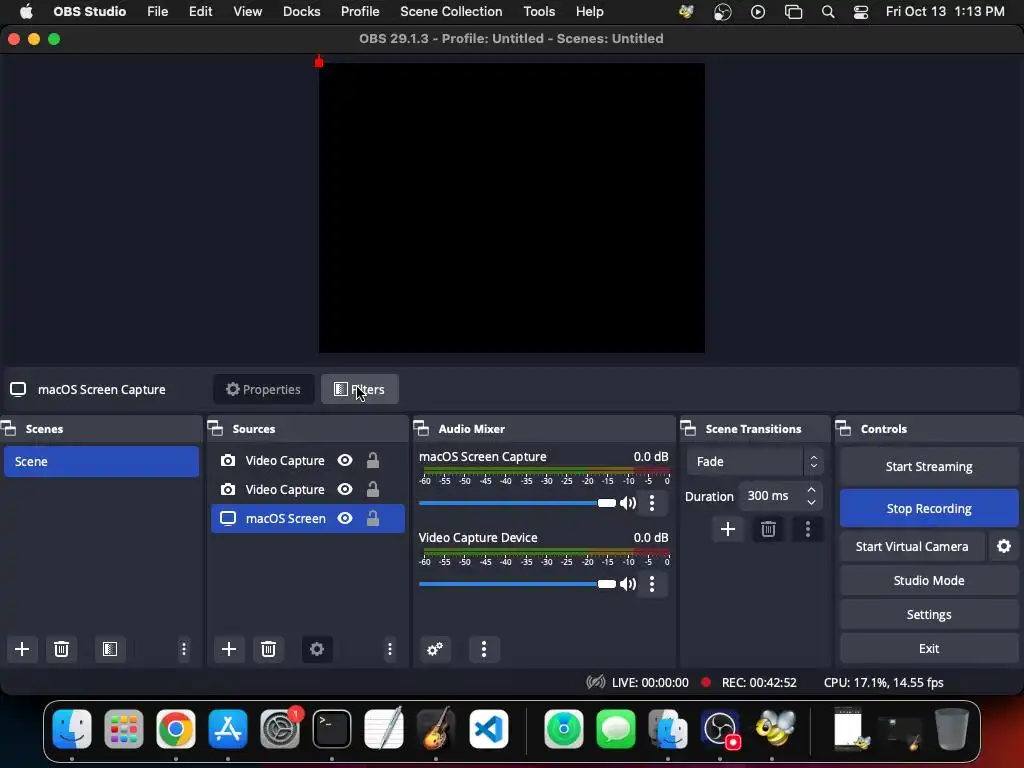Open Video Capture Device audio options menu
The height and width of the screenshot is (768, 1024).
pos(652,584)
